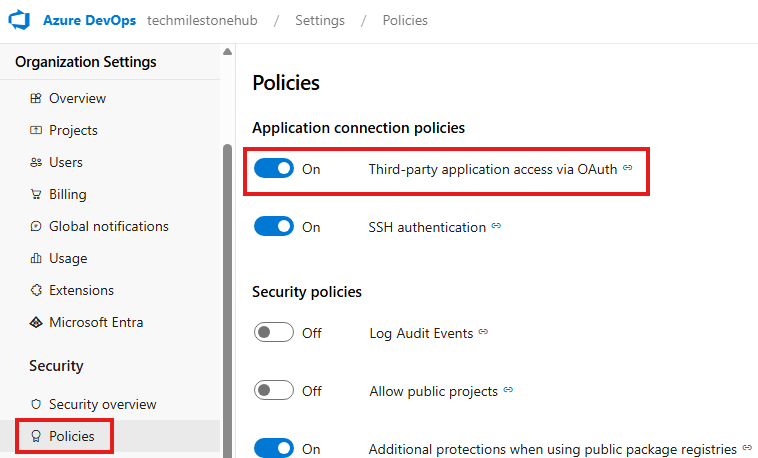This screenshot has width=758, height=458.
Task: Go to the Settings breadcrumb
Action: click(x=320, y=20)
